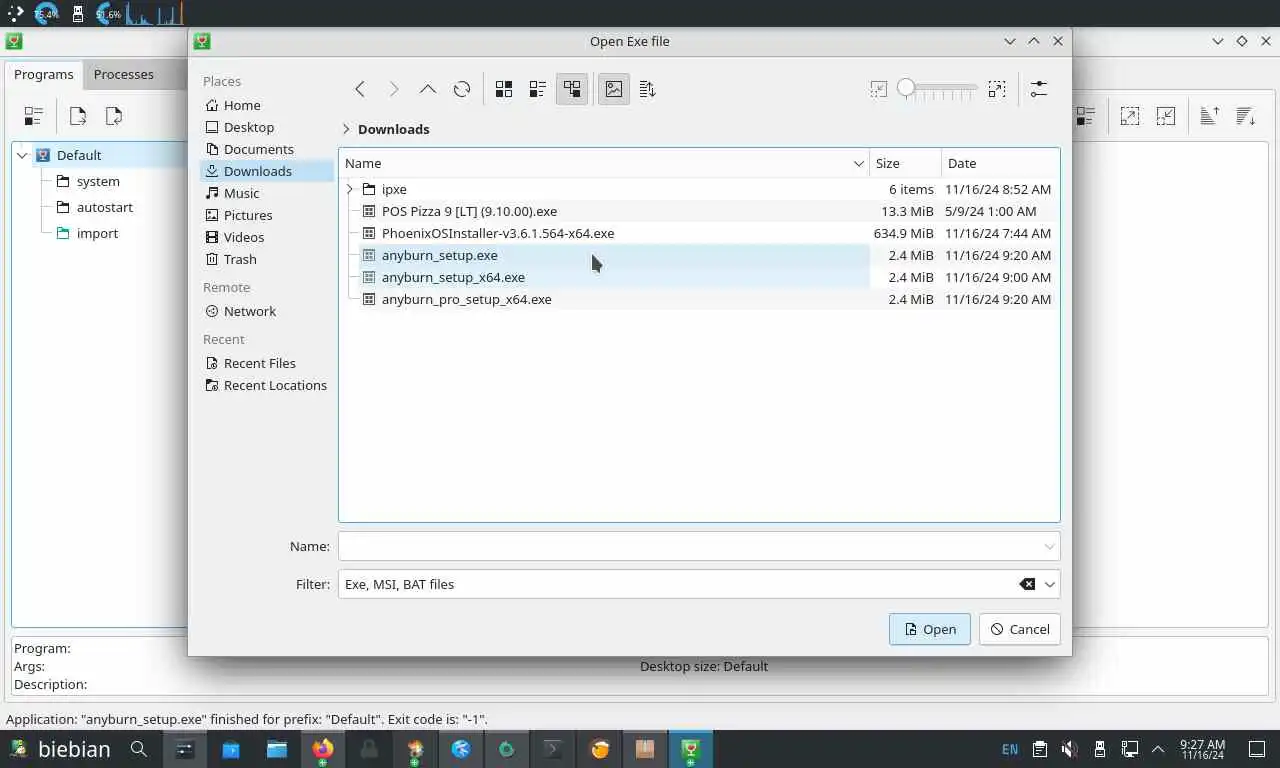This screenshot has height=768, width=1280.
Task: Toggle the file preview panel button
Action: [614, 89]
